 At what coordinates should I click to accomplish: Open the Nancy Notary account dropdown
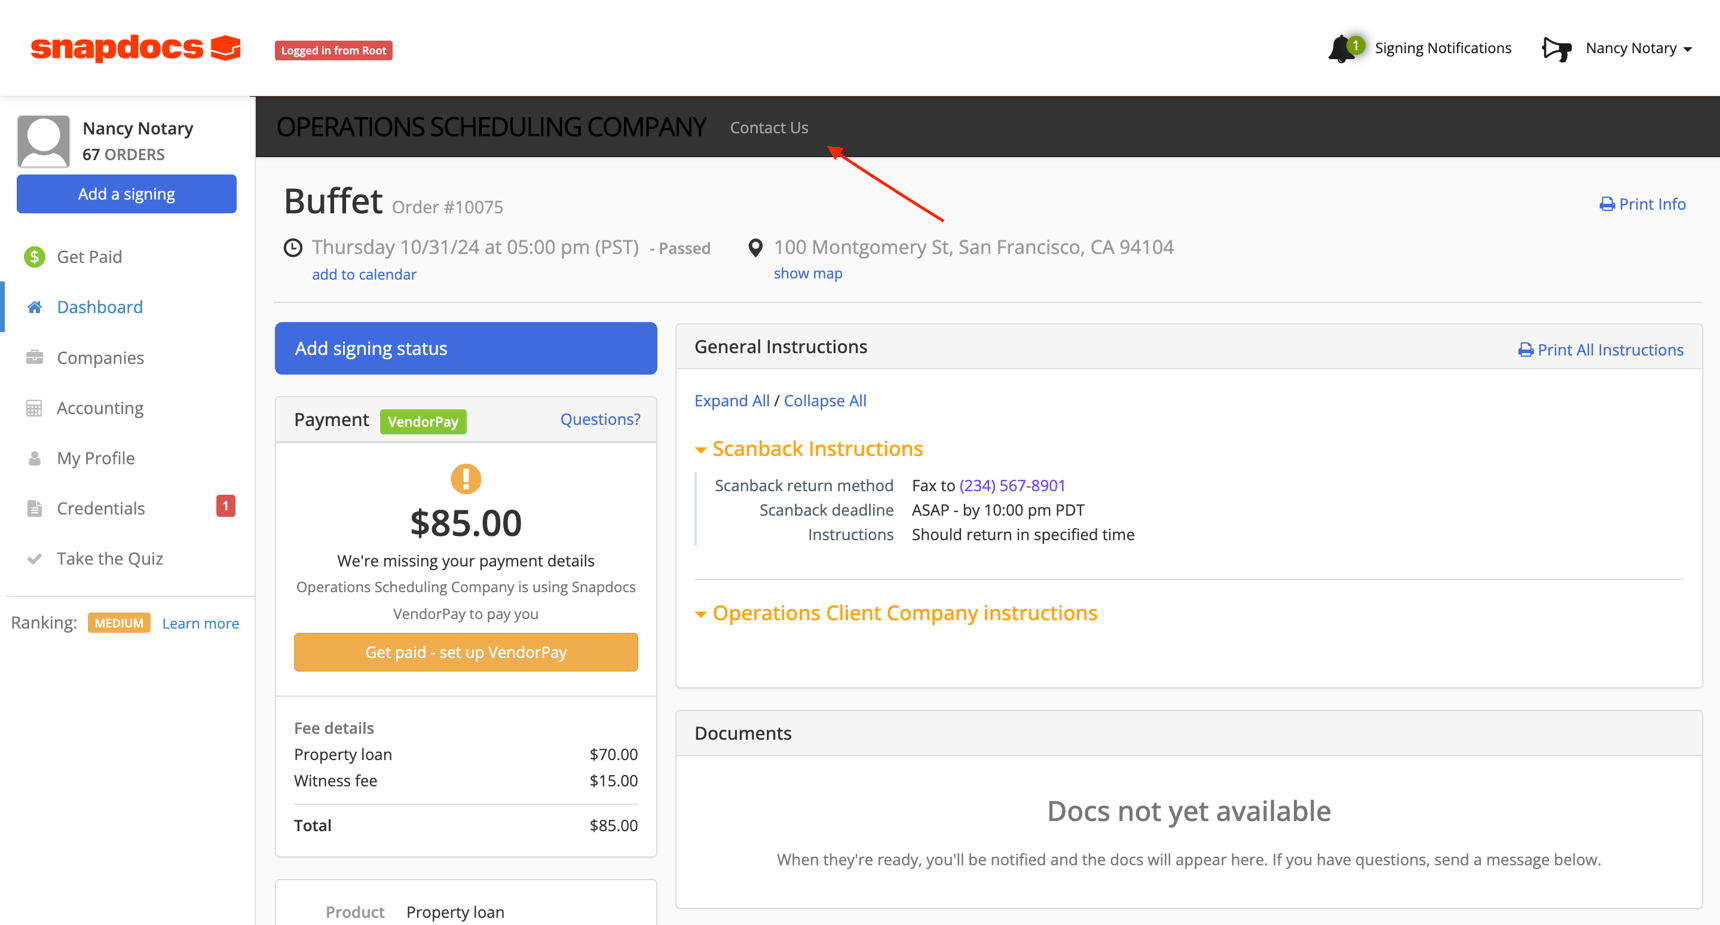coord(1638,48)
